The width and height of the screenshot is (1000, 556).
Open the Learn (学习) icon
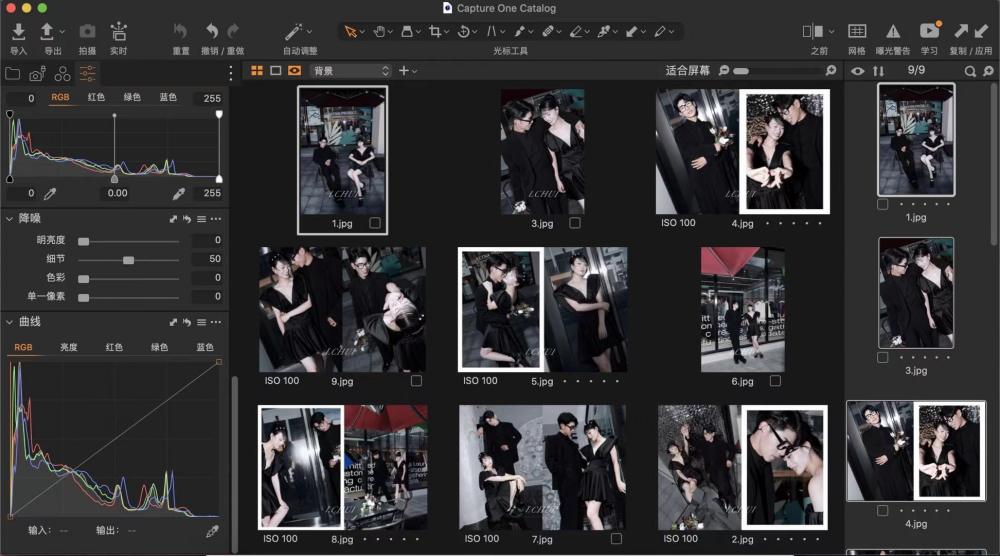pyautogui.click(x=929, y=32)
